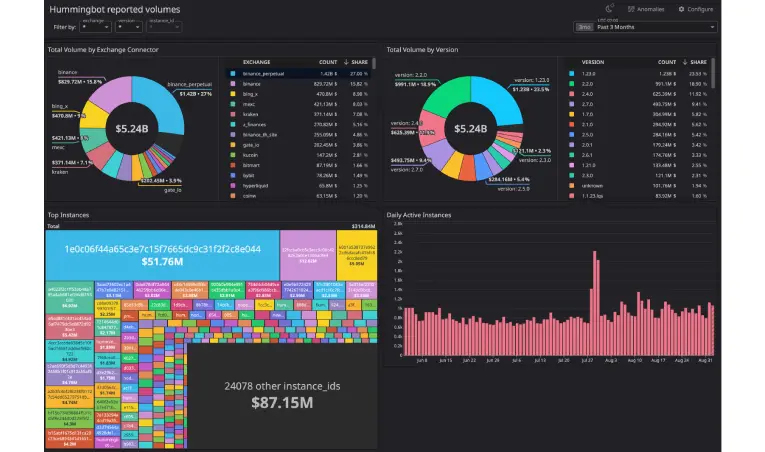The image size is (765, 452).
Task: Expand the Past 3 Months time range selector
Action: click(x=644, y=27)
